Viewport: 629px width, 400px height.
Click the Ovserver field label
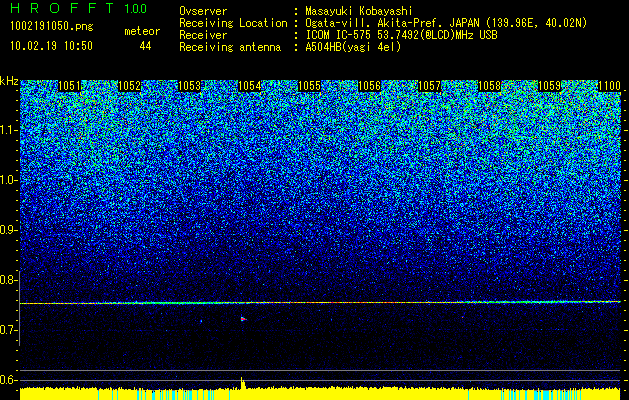[203, 11]
